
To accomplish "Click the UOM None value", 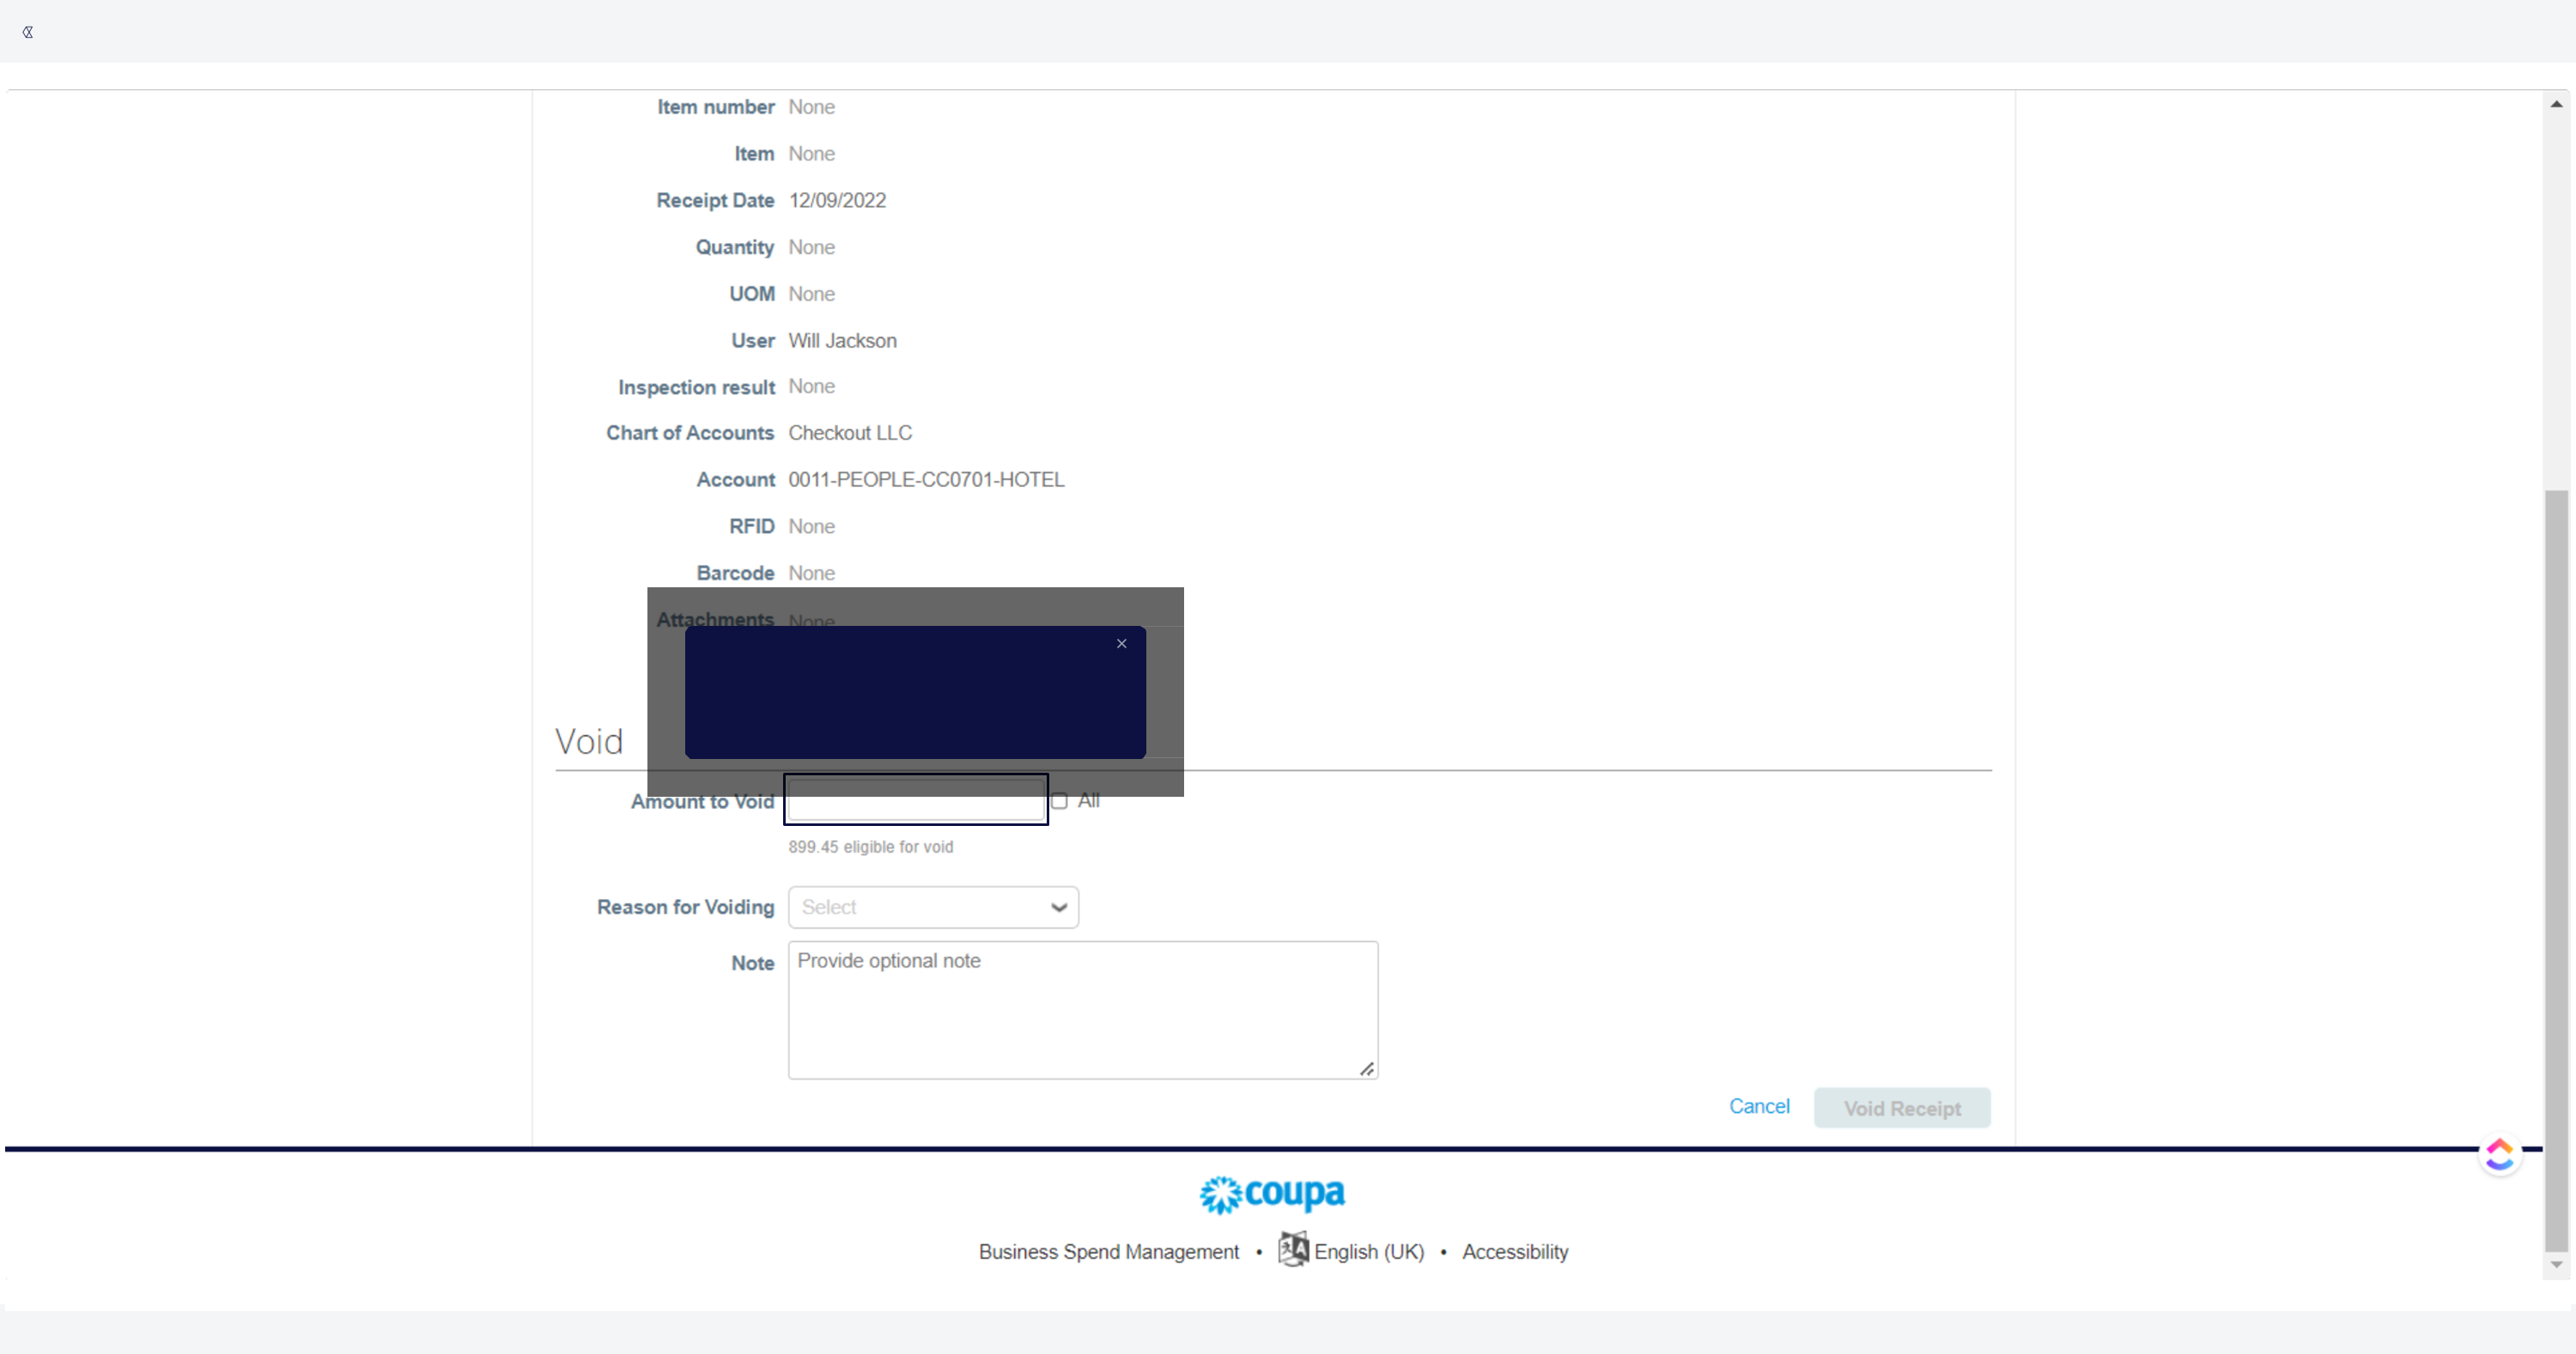I will click(x=811, y=294).
